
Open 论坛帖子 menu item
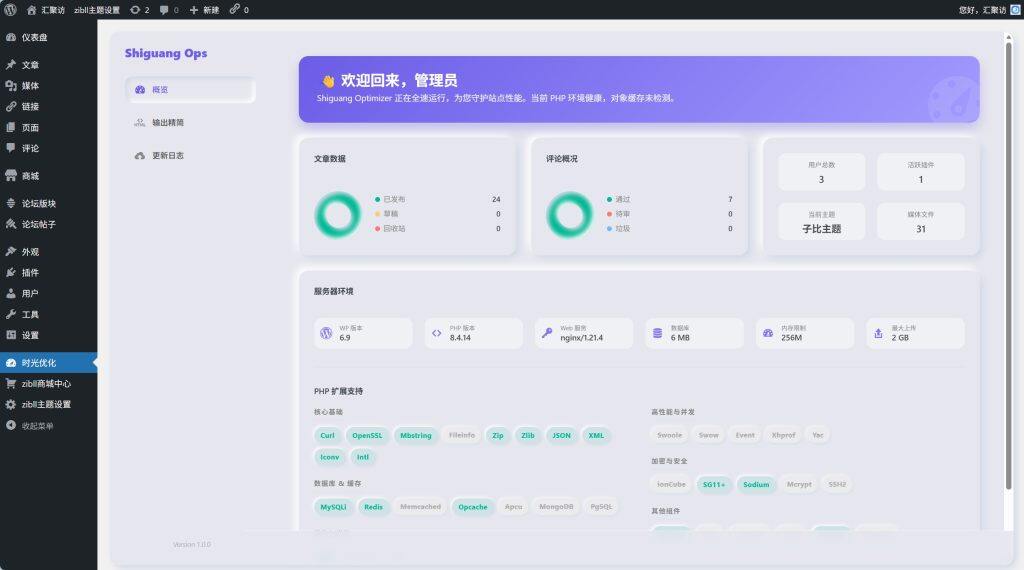tap(48, 224)
